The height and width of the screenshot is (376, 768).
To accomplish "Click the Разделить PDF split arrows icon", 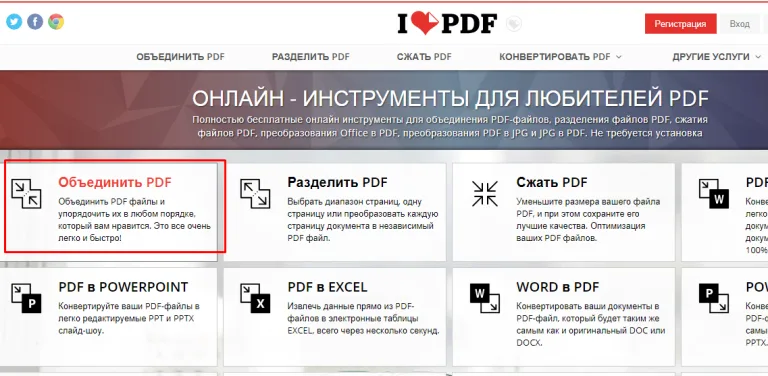I will 255,193.
